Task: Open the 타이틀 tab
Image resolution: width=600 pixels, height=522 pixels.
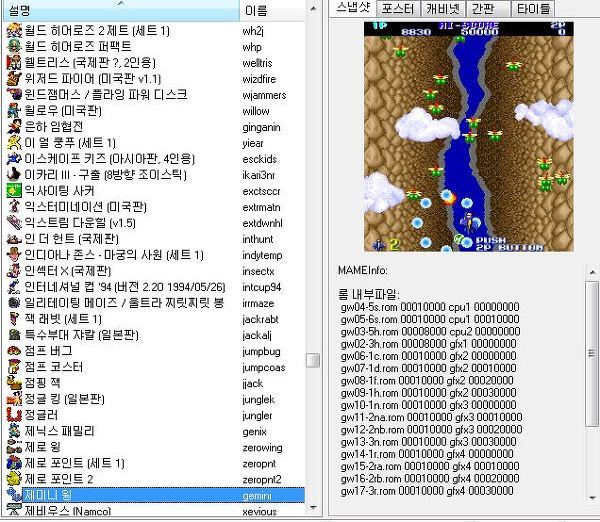Action: [x=533, y=9]
